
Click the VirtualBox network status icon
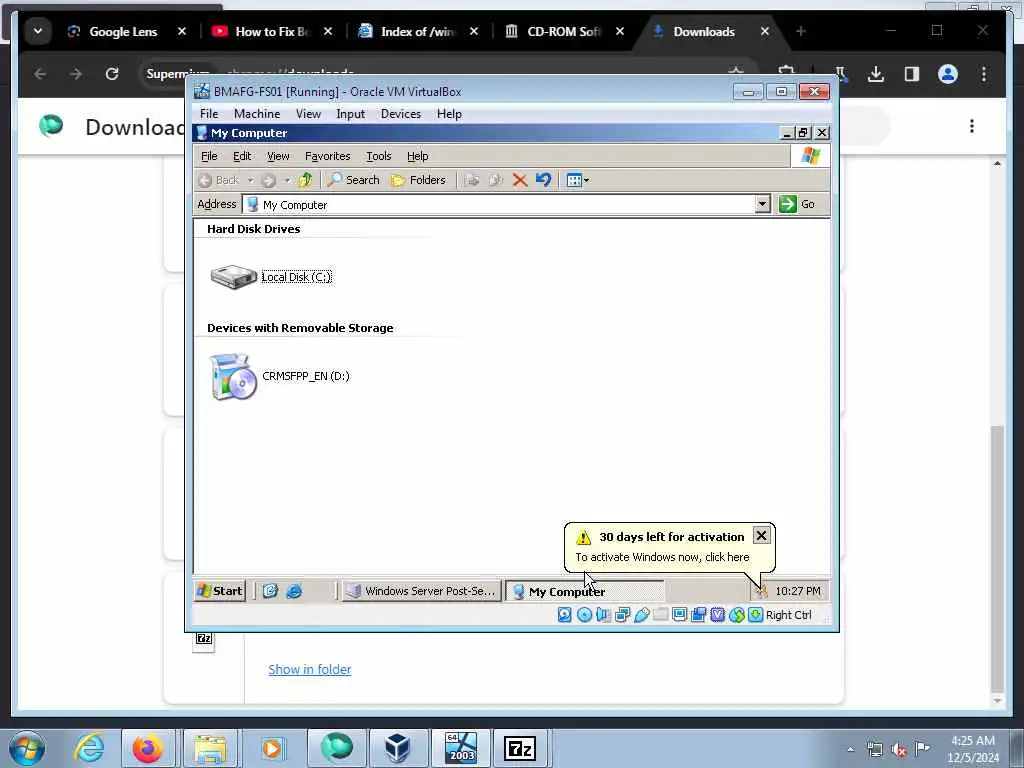pyautogui.click(x=622, y=615)
